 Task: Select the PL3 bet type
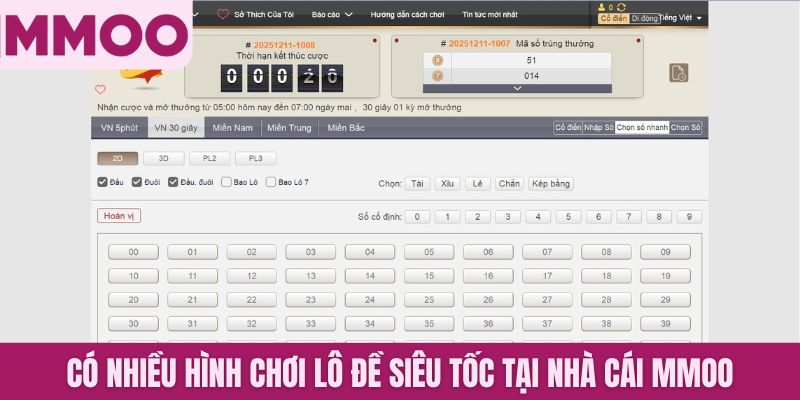pos(256,158)
